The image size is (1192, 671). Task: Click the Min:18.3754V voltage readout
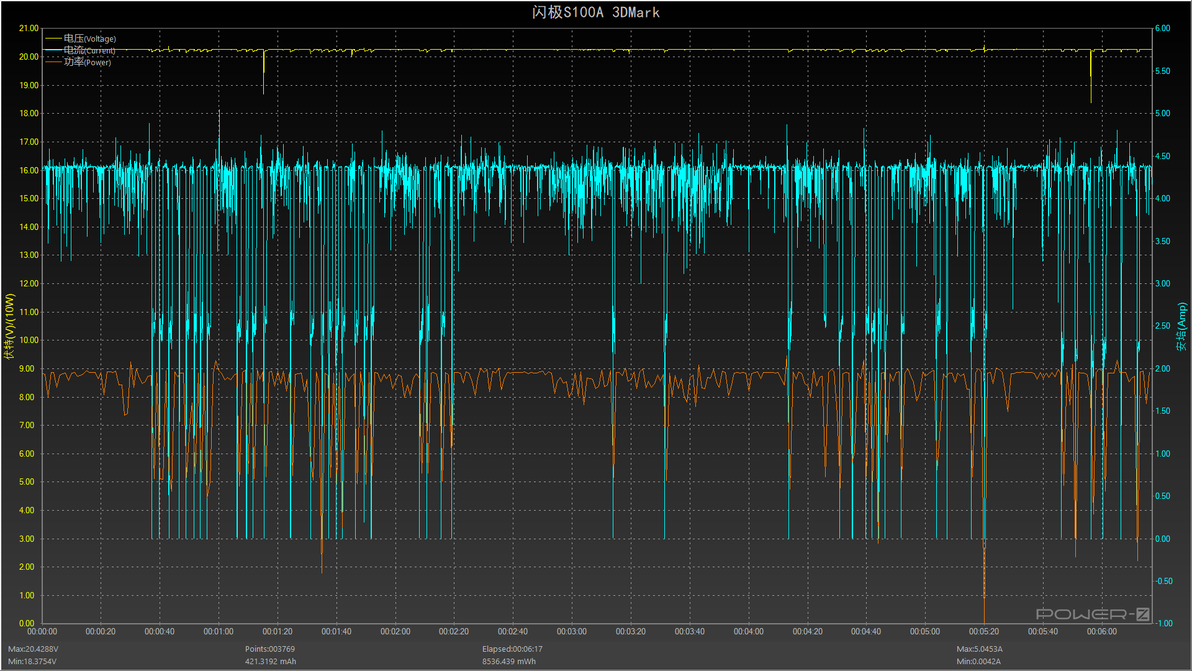(33, 661)
